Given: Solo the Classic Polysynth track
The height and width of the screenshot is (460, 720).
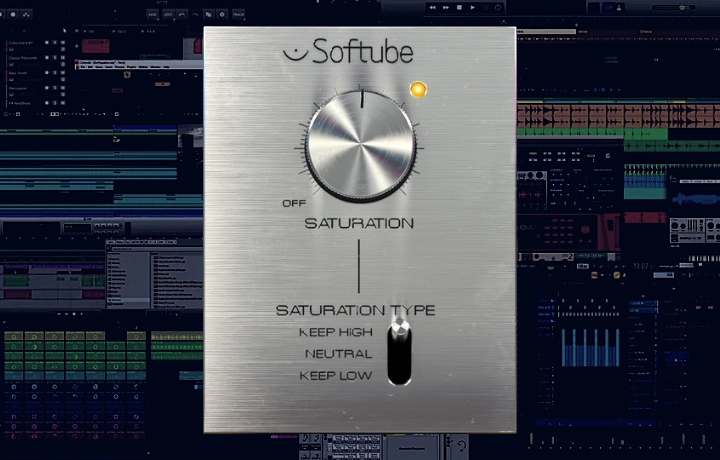Looking at the screenshot, I should click(x=55, y=58).
